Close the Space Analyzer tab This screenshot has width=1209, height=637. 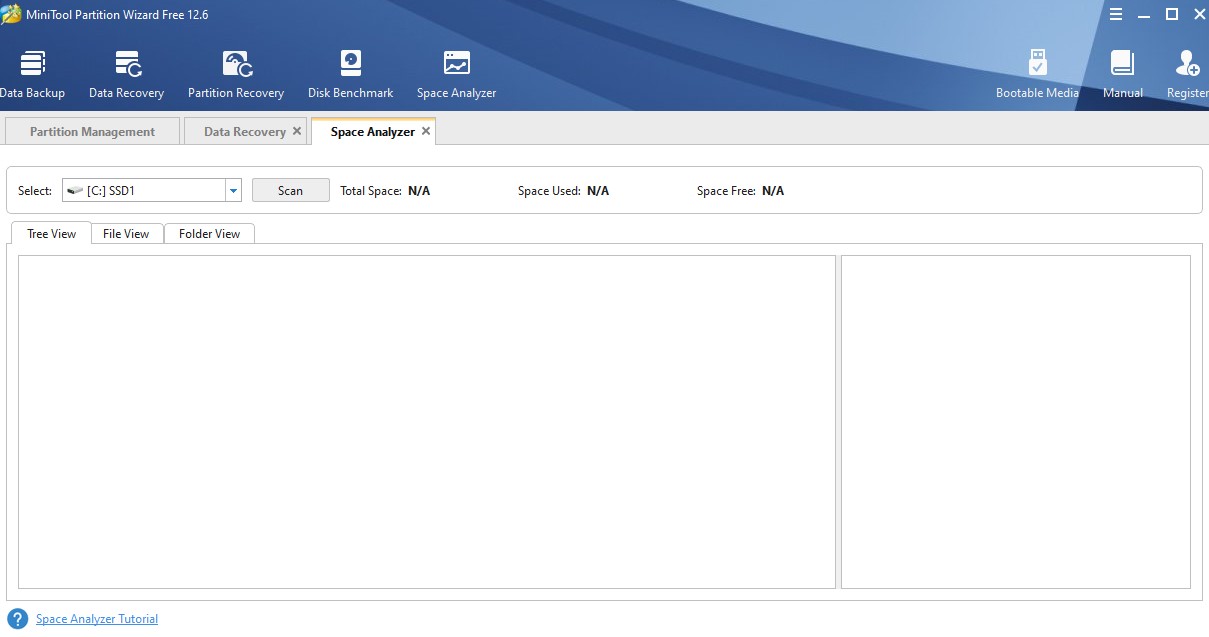[426, 131]
